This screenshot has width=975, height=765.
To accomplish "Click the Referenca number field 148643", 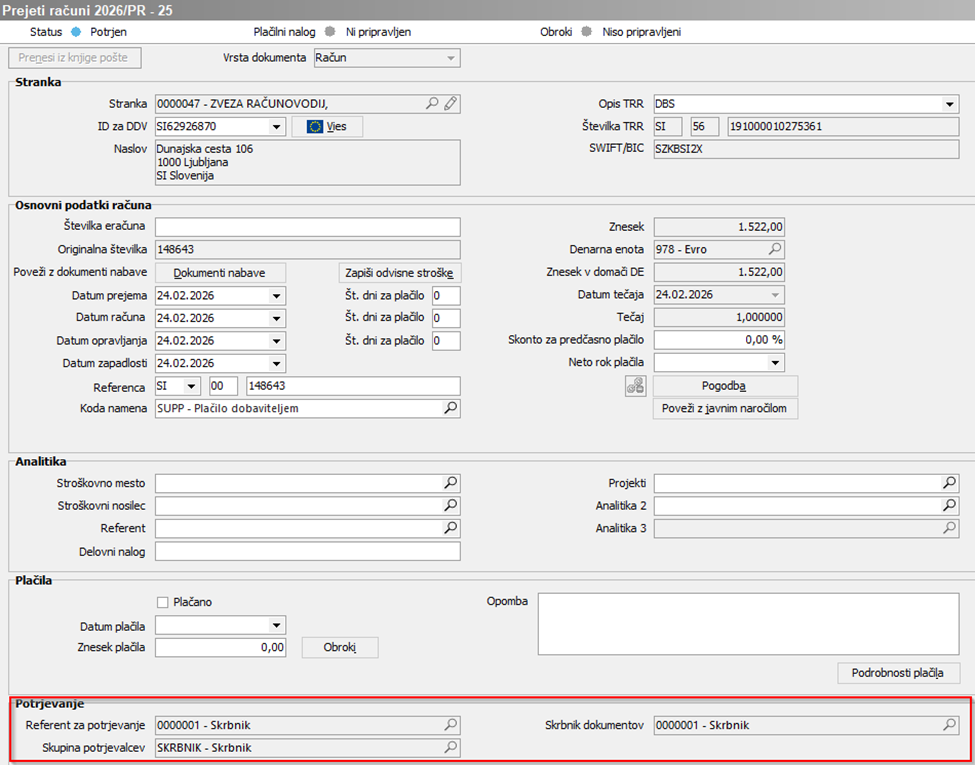I will (353, 386).
